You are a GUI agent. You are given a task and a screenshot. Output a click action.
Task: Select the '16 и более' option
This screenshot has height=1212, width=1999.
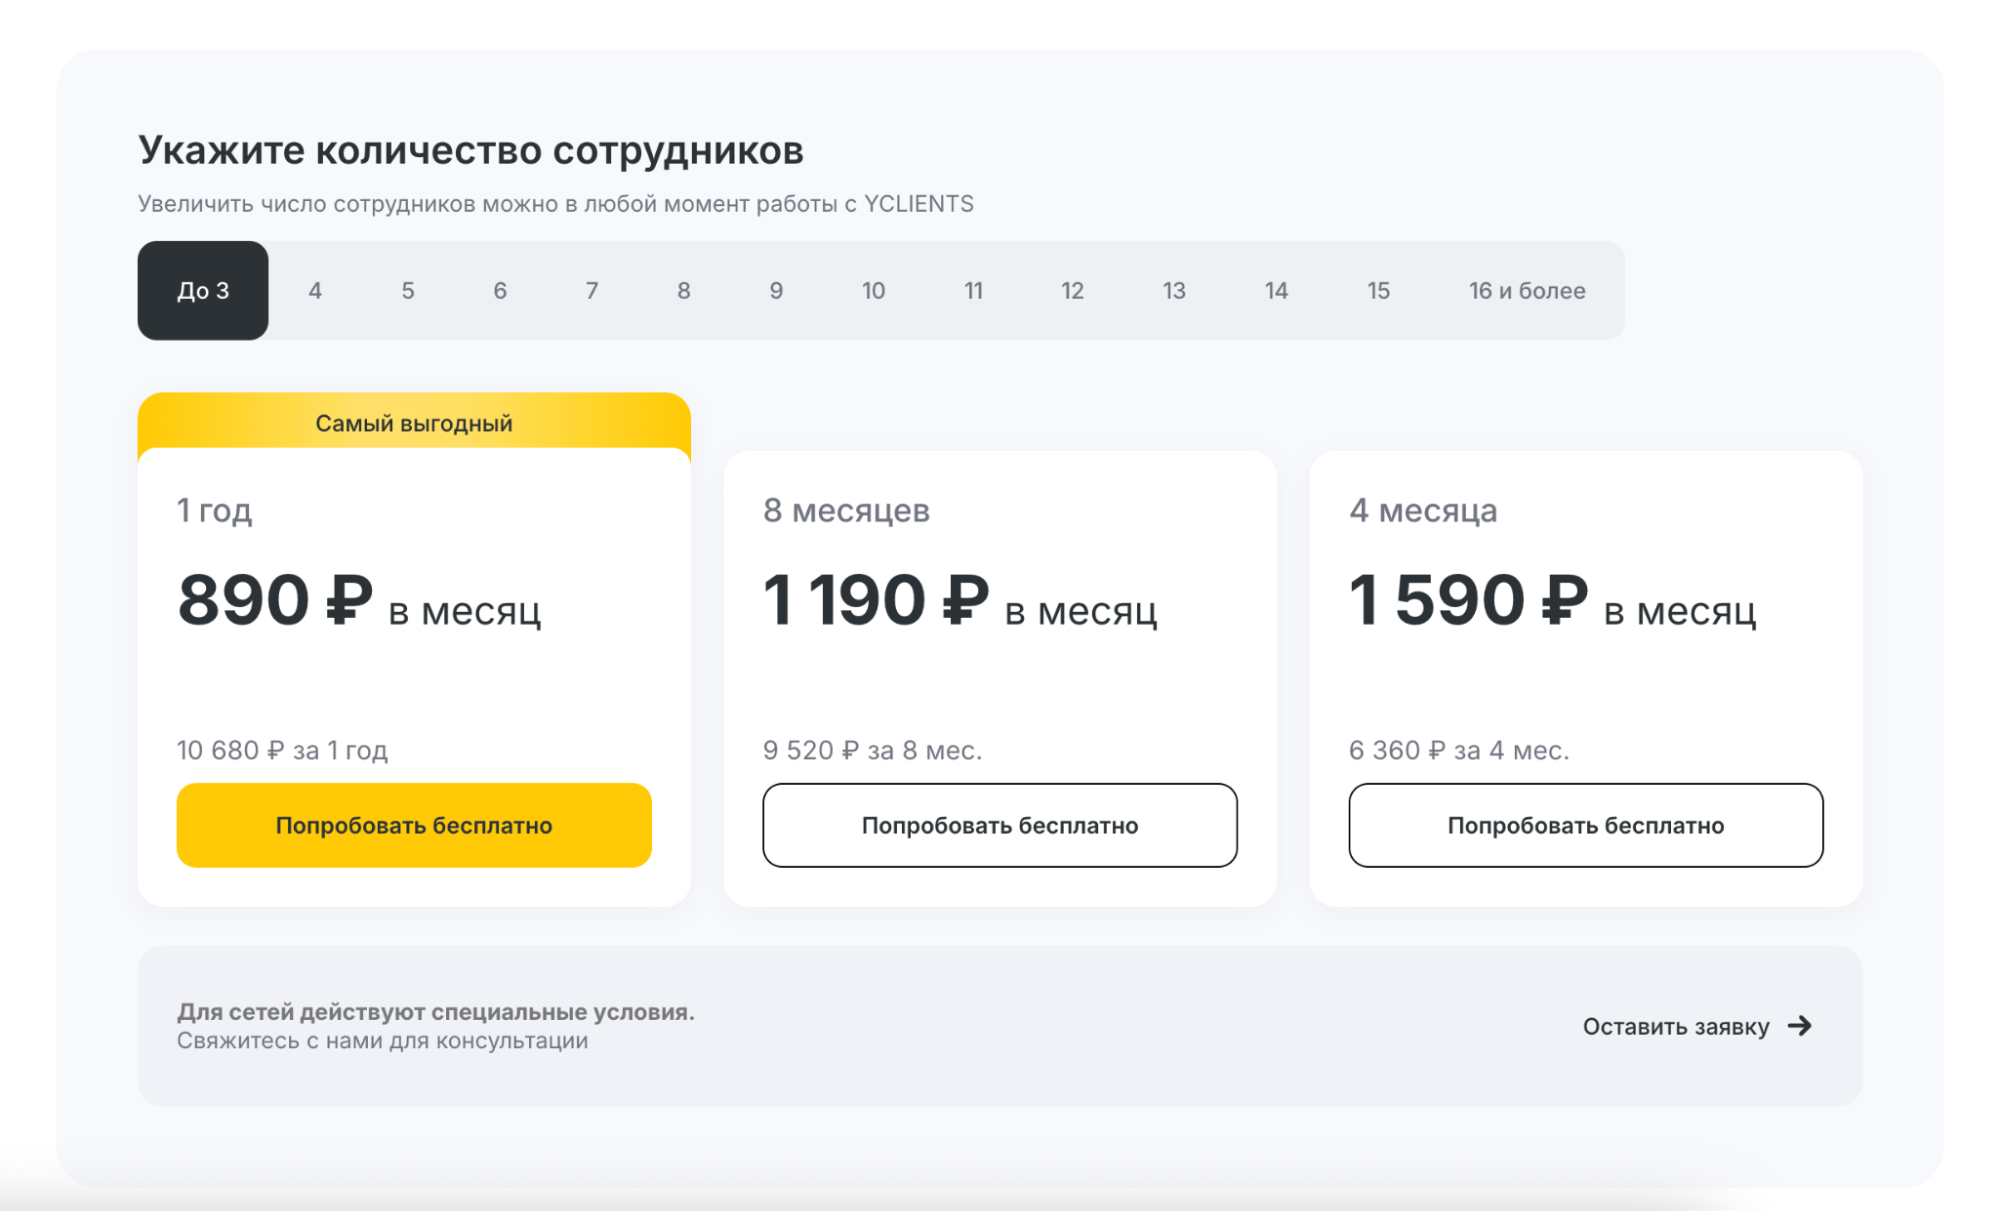click(x=1526, y=291)
